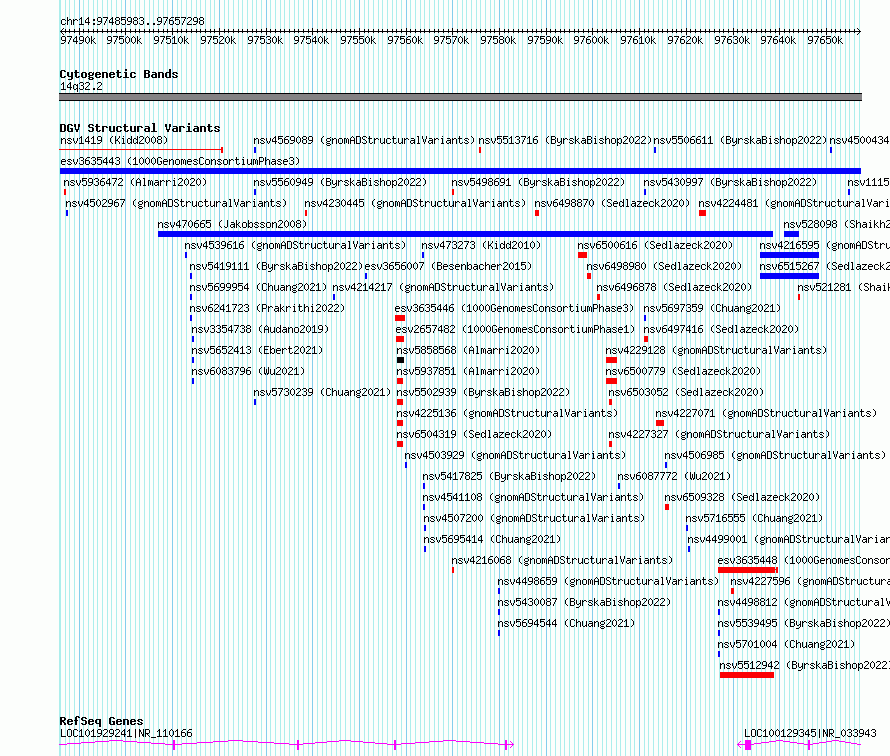Open nsv5419111 (ByrskaBishop2022) variant

click(276, 266)
